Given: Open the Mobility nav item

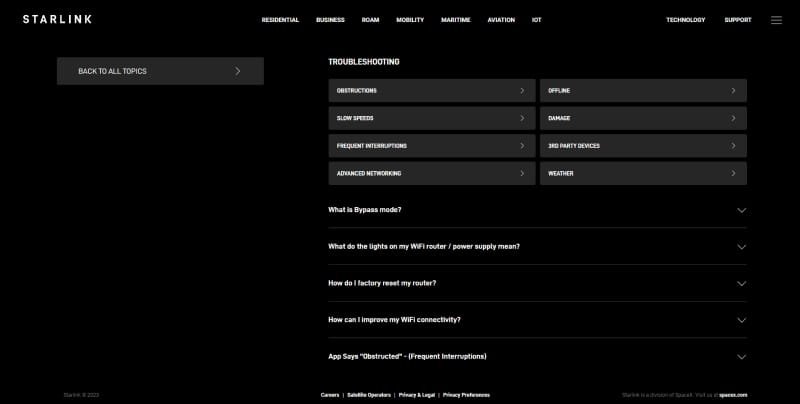Looking at the screenshot, I should pos(410,20).
